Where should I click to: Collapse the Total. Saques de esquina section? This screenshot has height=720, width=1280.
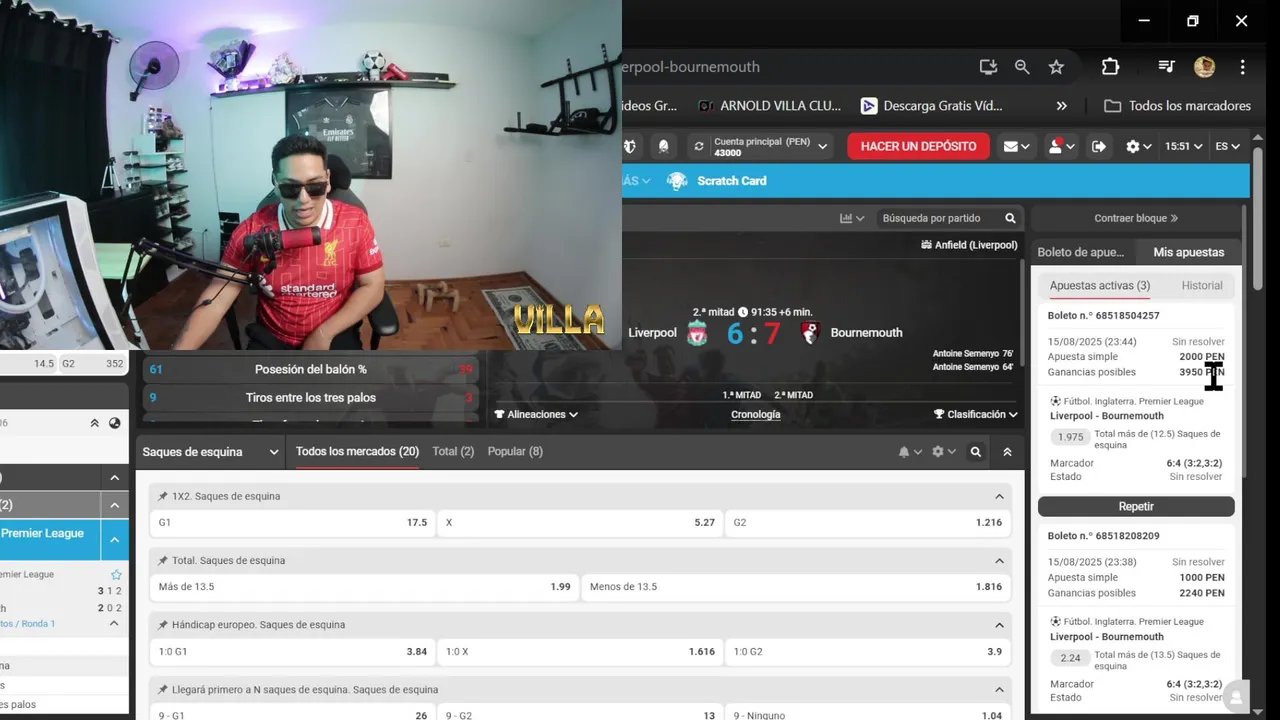coord(999,561)
